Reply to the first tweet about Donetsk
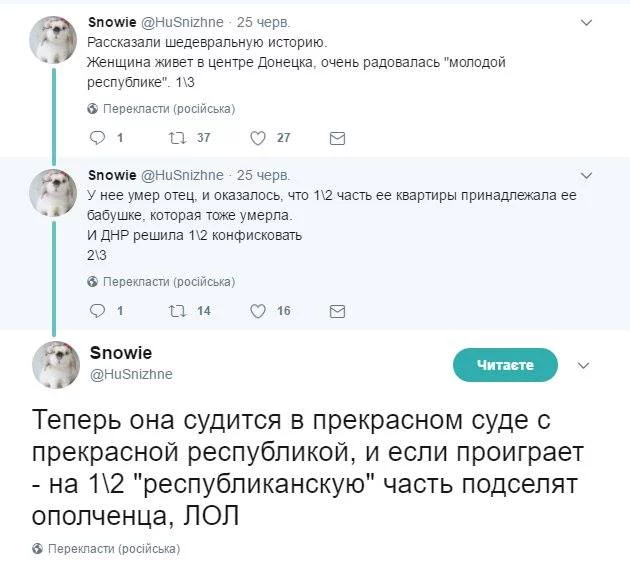Image resolution: width=630 pixels, height=561 pixels. [97, 138]
